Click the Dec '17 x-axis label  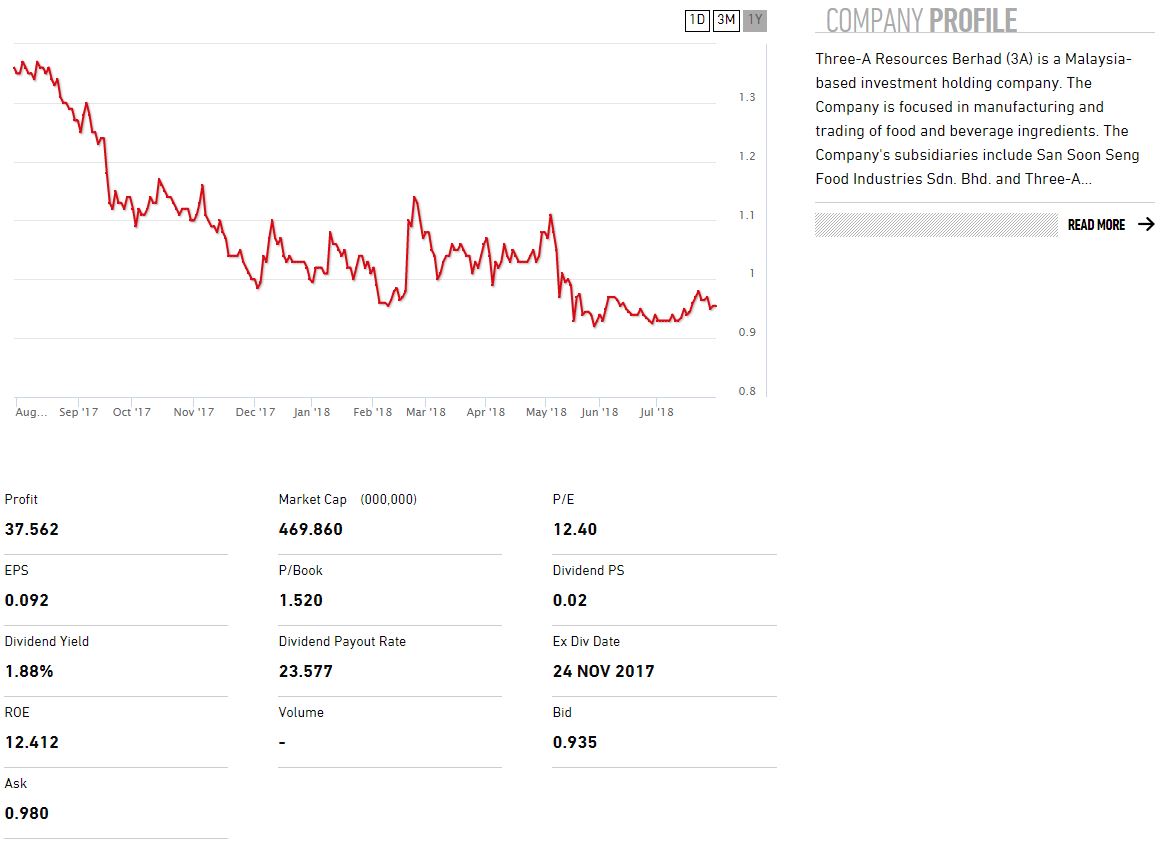click(255, 412)
